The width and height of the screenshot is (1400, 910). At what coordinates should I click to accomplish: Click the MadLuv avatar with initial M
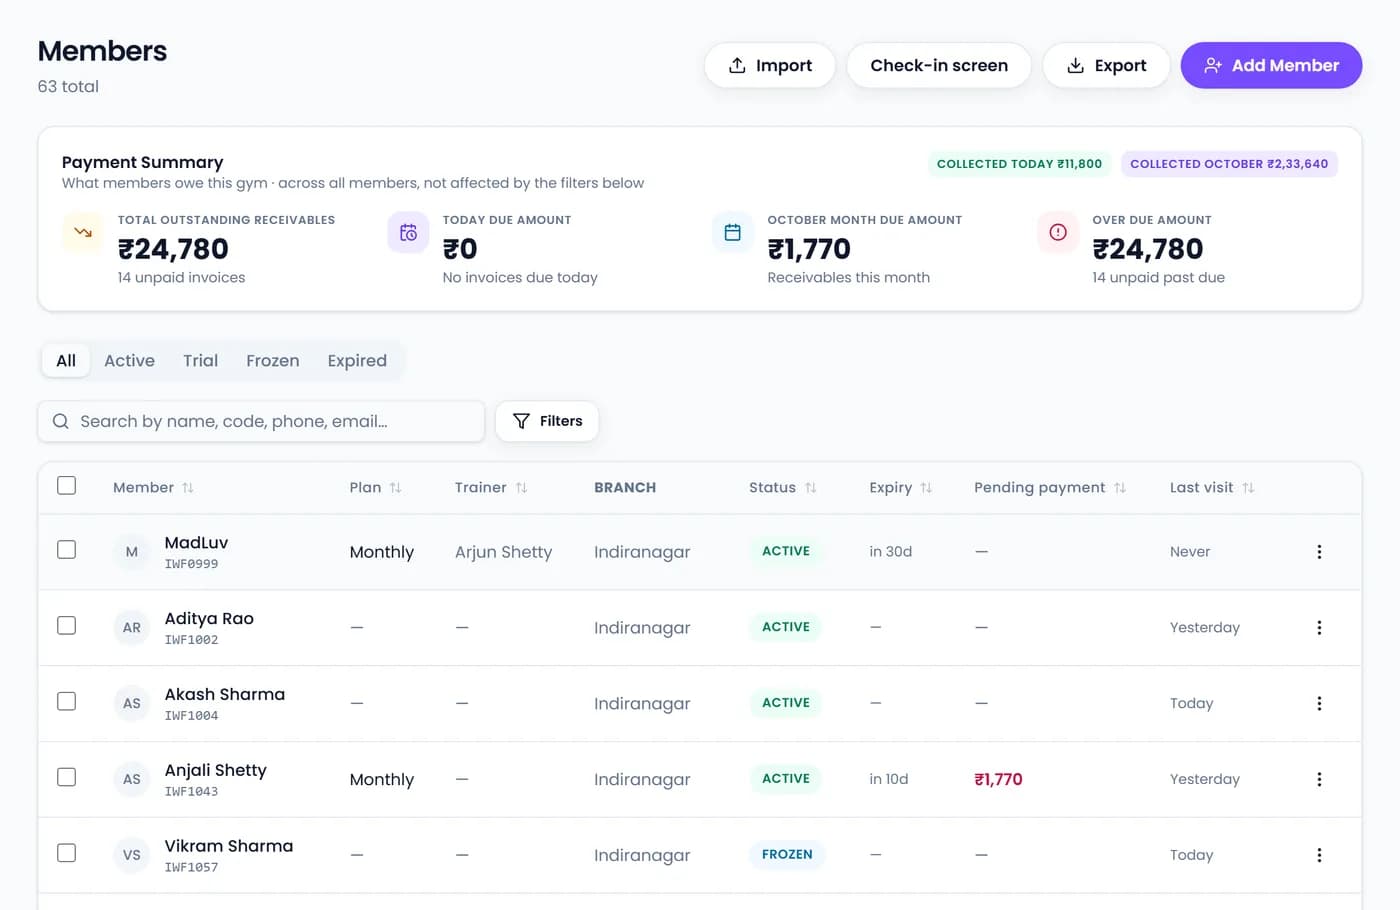pyautogui.click(x=132, y=552)
